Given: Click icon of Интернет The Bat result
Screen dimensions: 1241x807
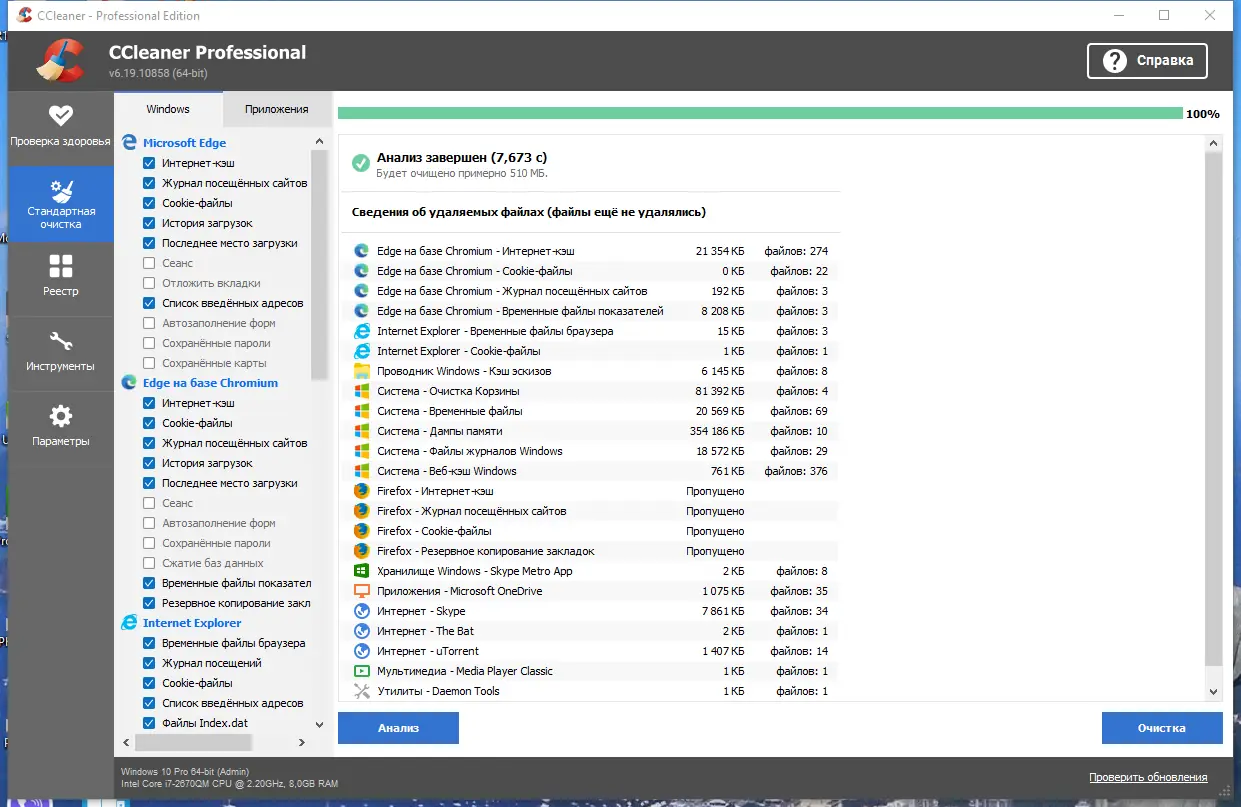Looking at the screenshot, I should click(x=361, y=631).
